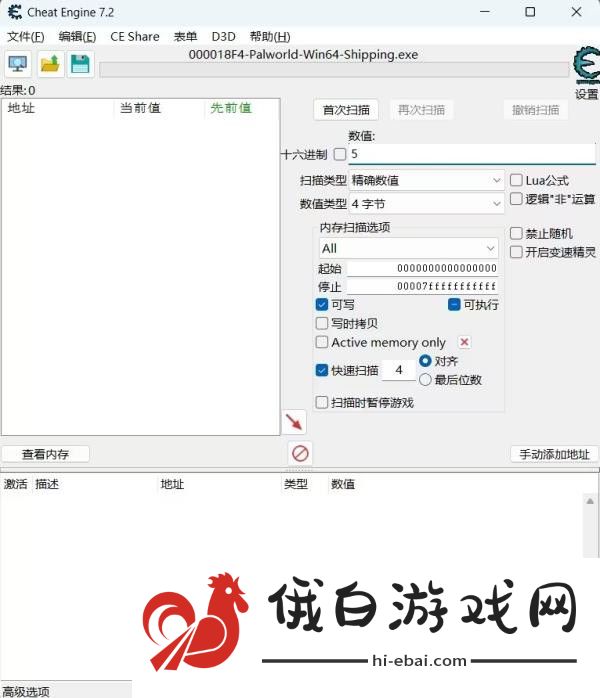Check the 禁止随机 option
Screen dimensions: 600x698
[516, 233]
